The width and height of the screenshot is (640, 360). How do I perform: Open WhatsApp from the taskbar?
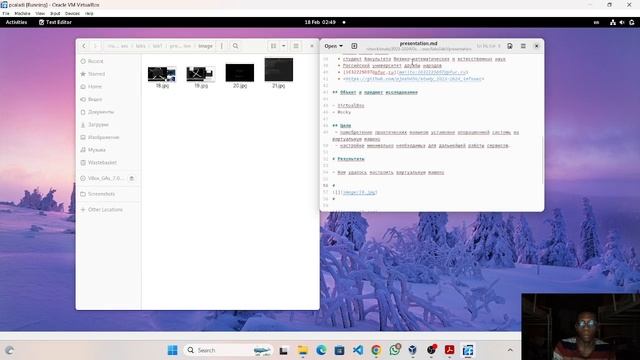[395, 350]
